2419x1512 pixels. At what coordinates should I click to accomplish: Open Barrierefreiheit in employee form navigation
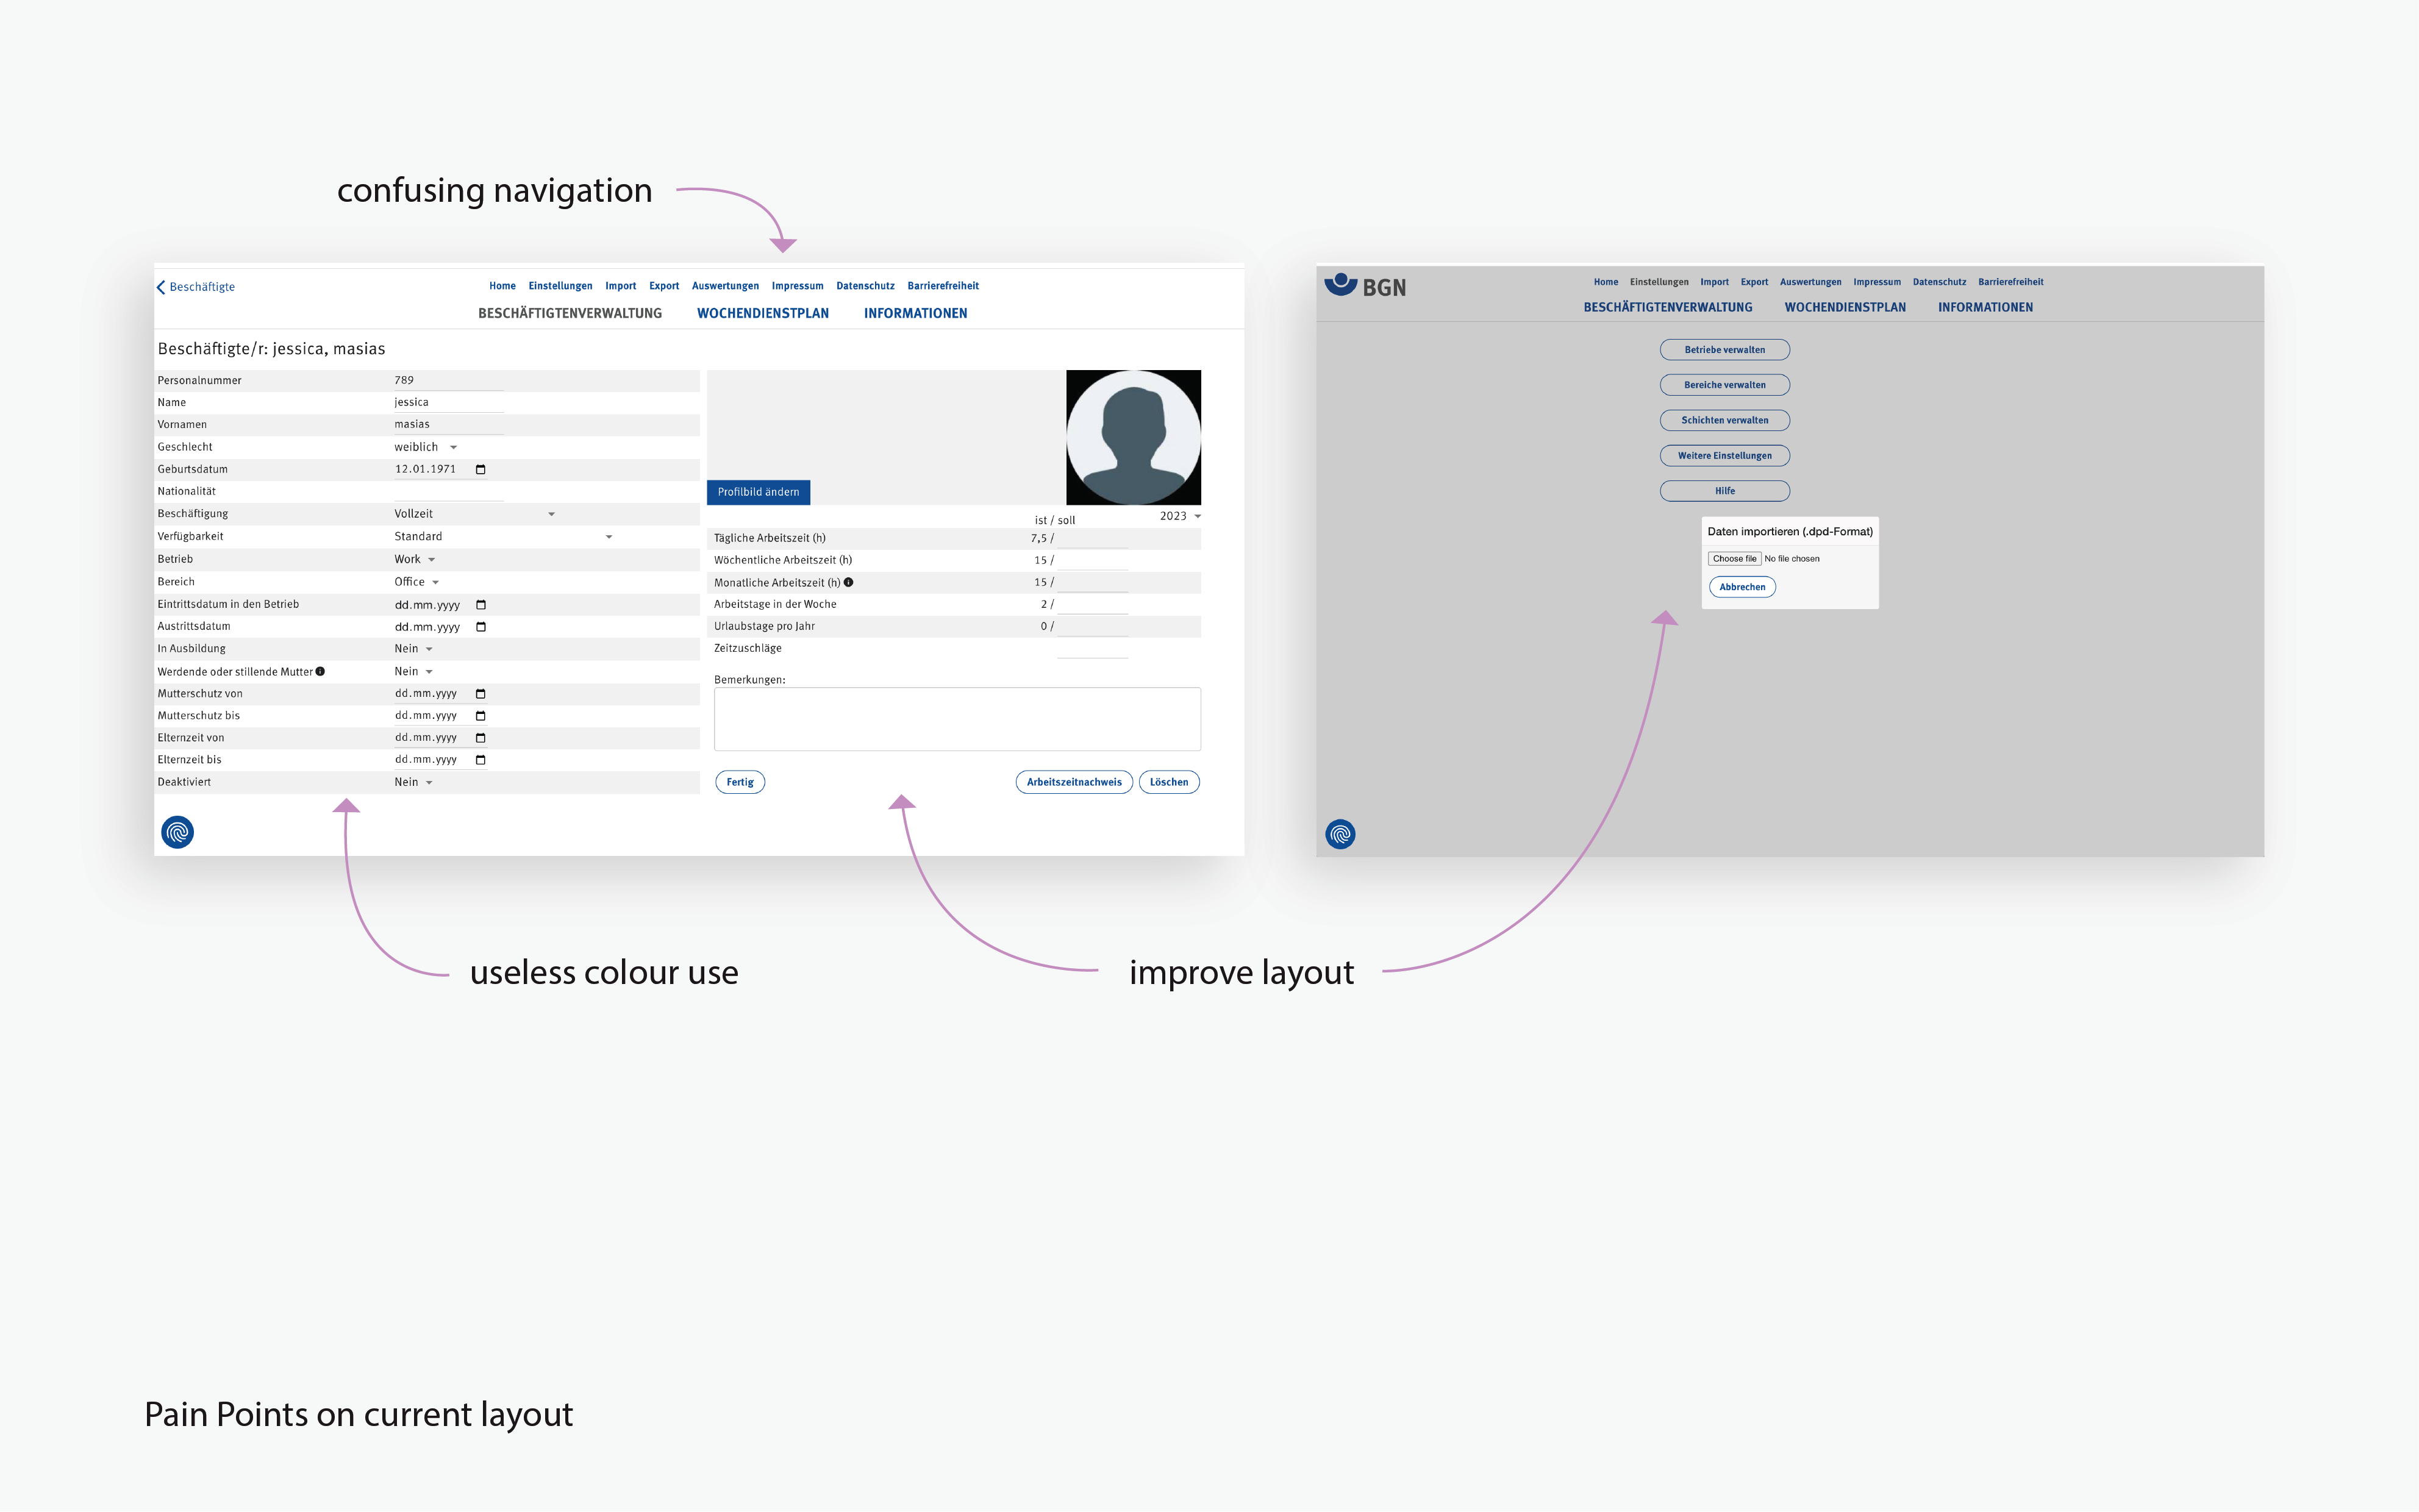click(x=943, y=286)
